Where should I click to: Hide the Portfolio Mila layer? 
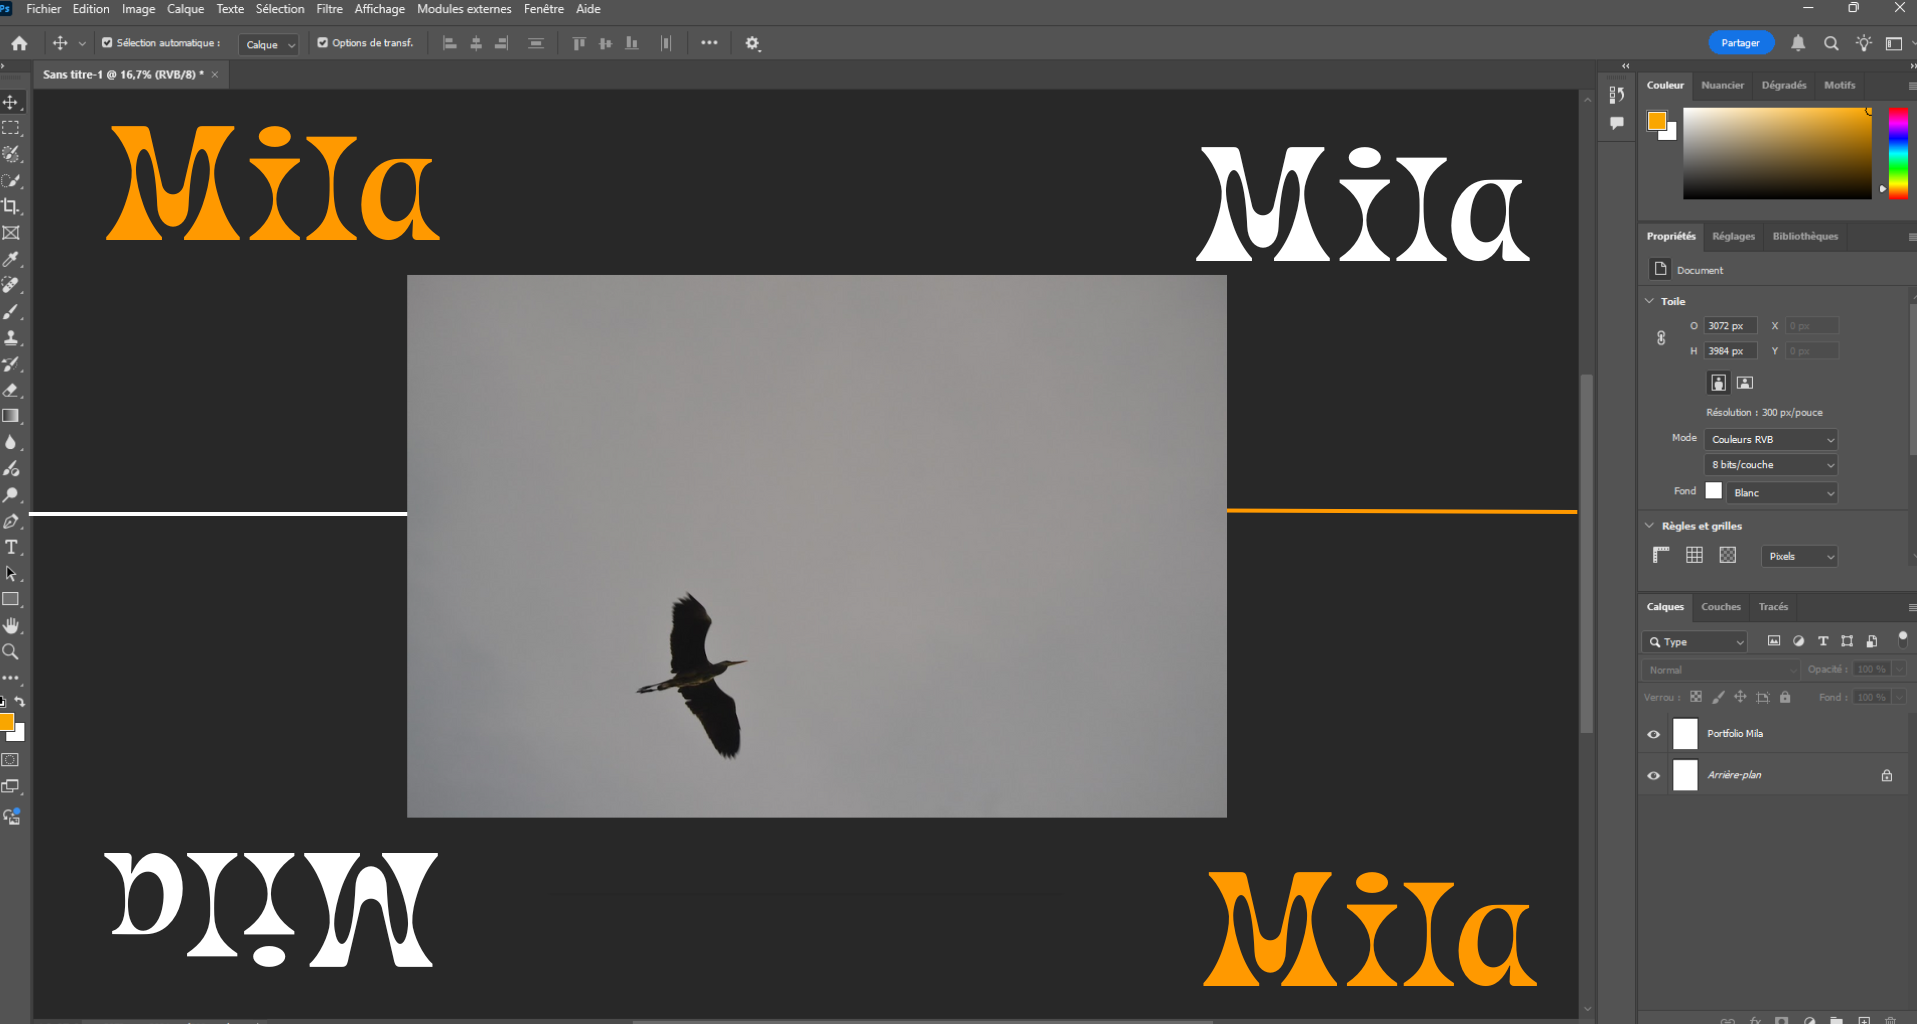[1653, 734]
